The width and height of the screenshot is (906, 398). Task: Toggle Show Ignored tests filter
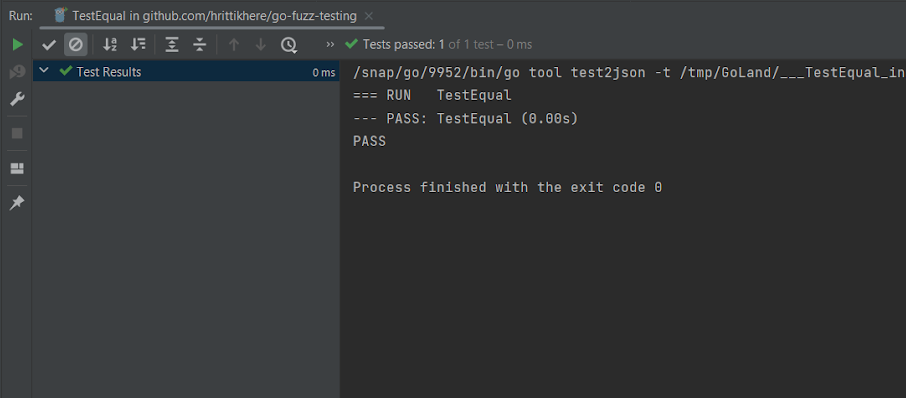pyautogui.click(x=76, y=44)
